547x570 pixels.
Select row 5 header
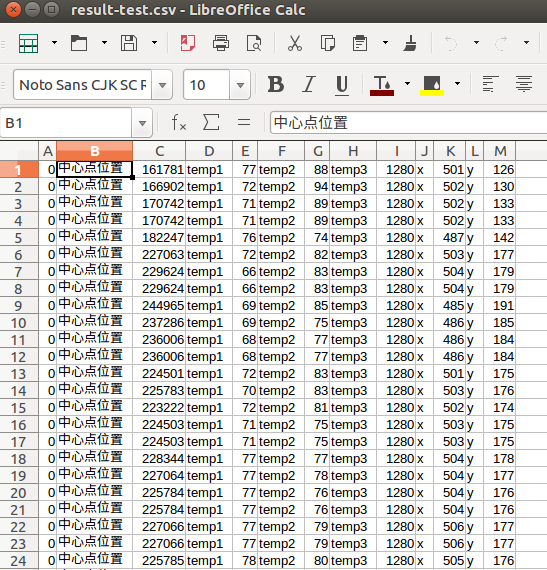(x=19, y=238)
